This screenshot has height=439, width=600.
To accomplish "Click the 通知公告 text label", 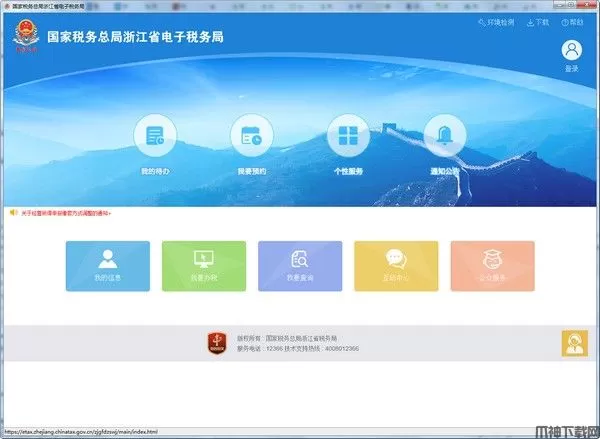I will click(x=445, y=171).
